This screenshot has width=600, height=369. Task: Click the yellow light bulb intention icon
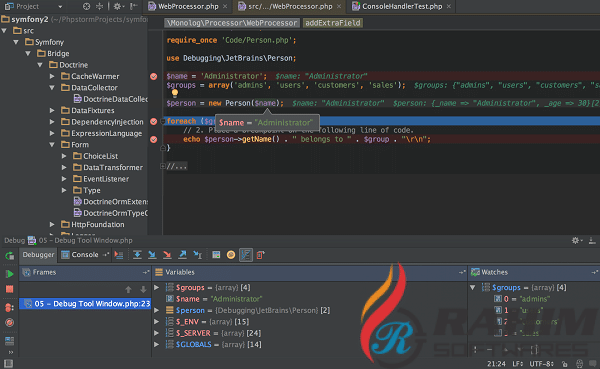(x=175, y=93)
